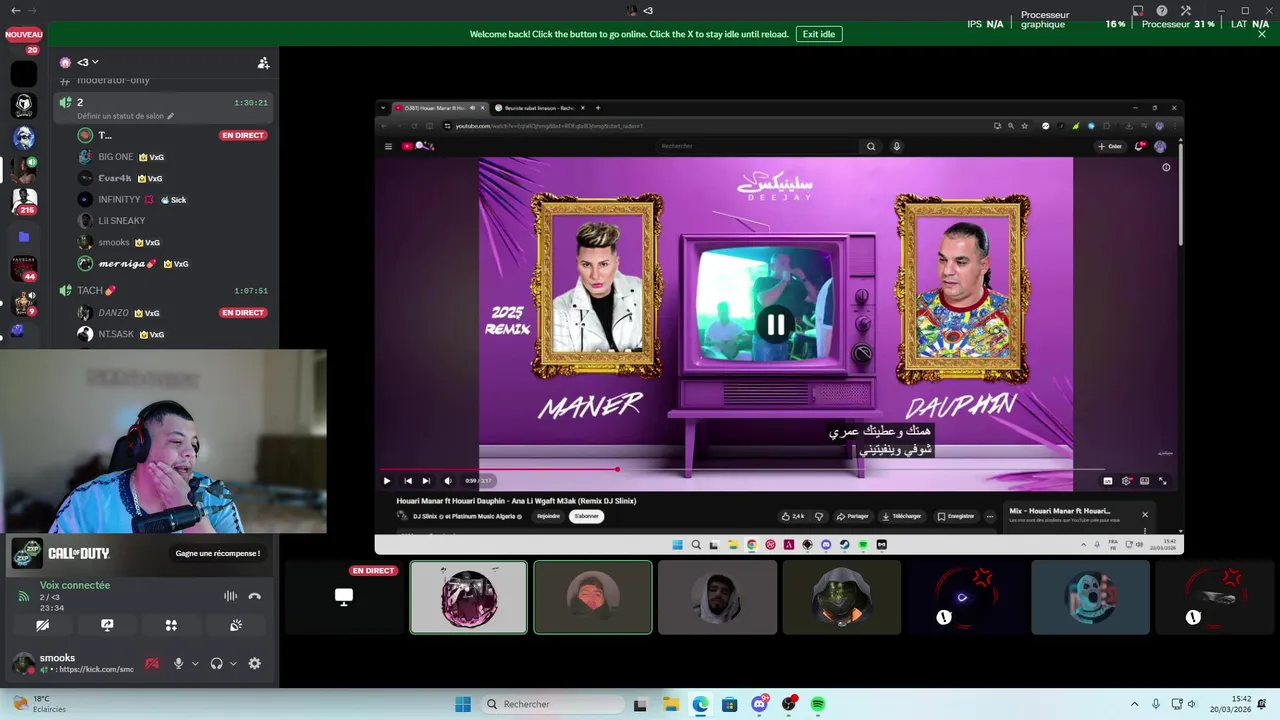Open Spotify from Windows taskbar
The width and height of the screenshot is (1280, 720).
coord(818,704)
